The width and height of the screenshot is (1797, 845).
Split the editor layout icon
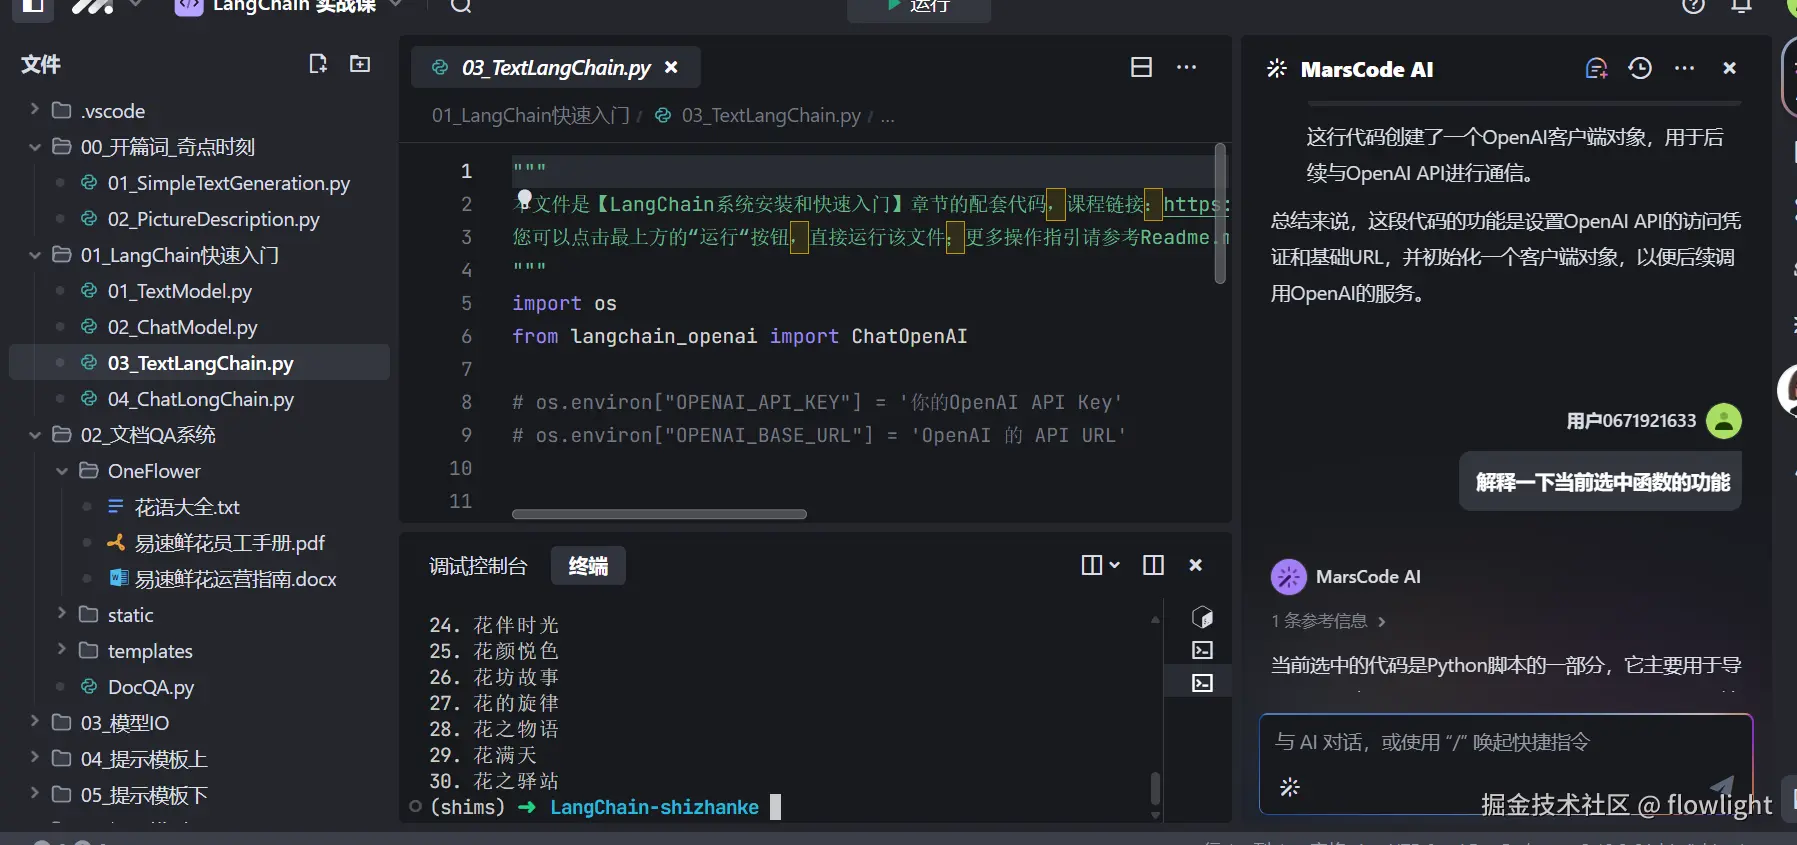pyautogui.click(x=1141, y=67)
